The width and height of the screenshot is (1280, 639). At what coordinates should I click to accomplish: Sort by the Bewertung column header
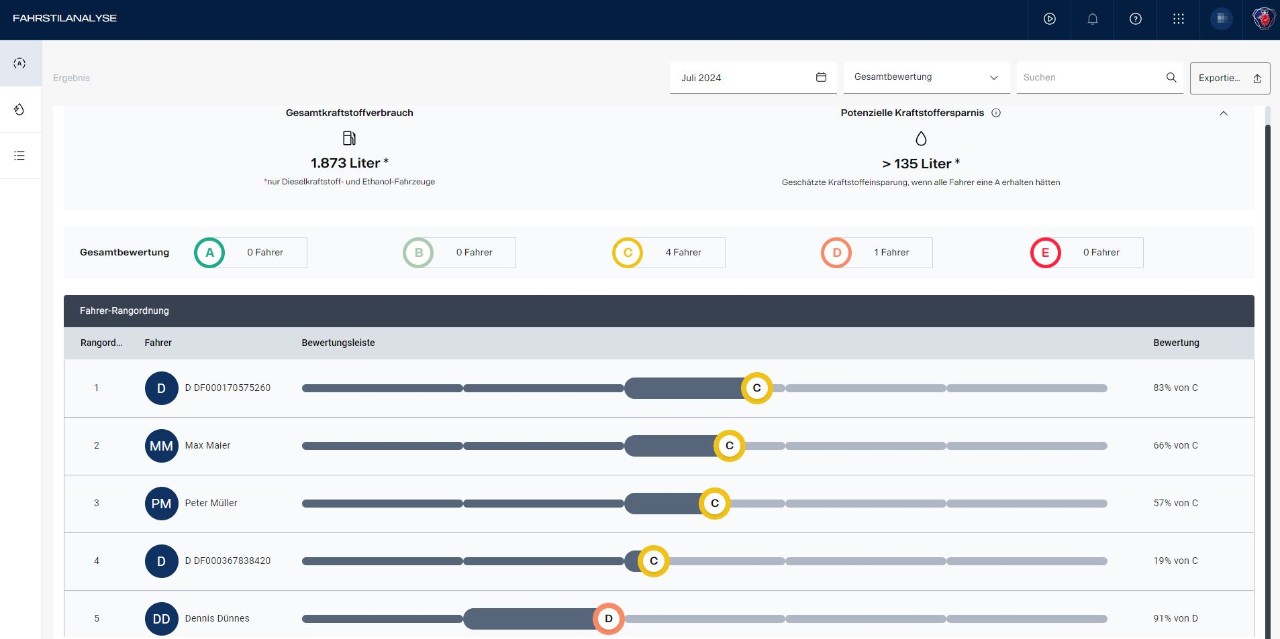[1176, 343]
